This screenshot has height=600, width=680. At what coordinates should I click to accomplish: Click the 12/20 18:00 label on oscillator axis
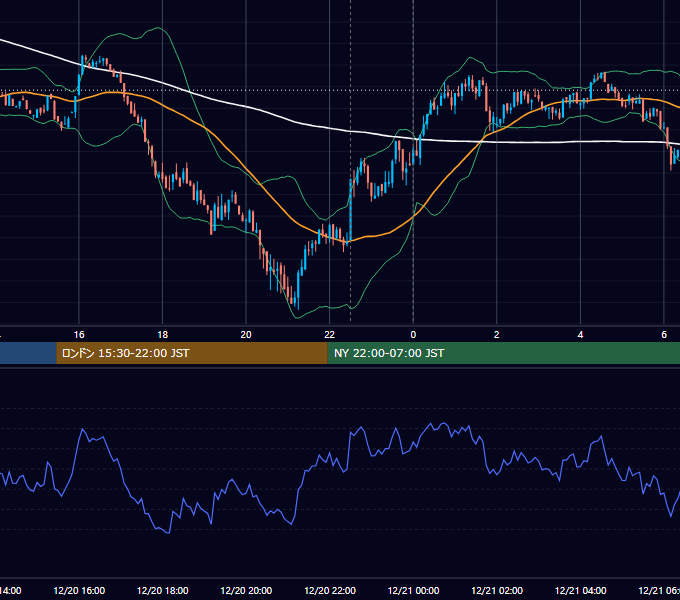pyautogui.click(x=163, y=590)
